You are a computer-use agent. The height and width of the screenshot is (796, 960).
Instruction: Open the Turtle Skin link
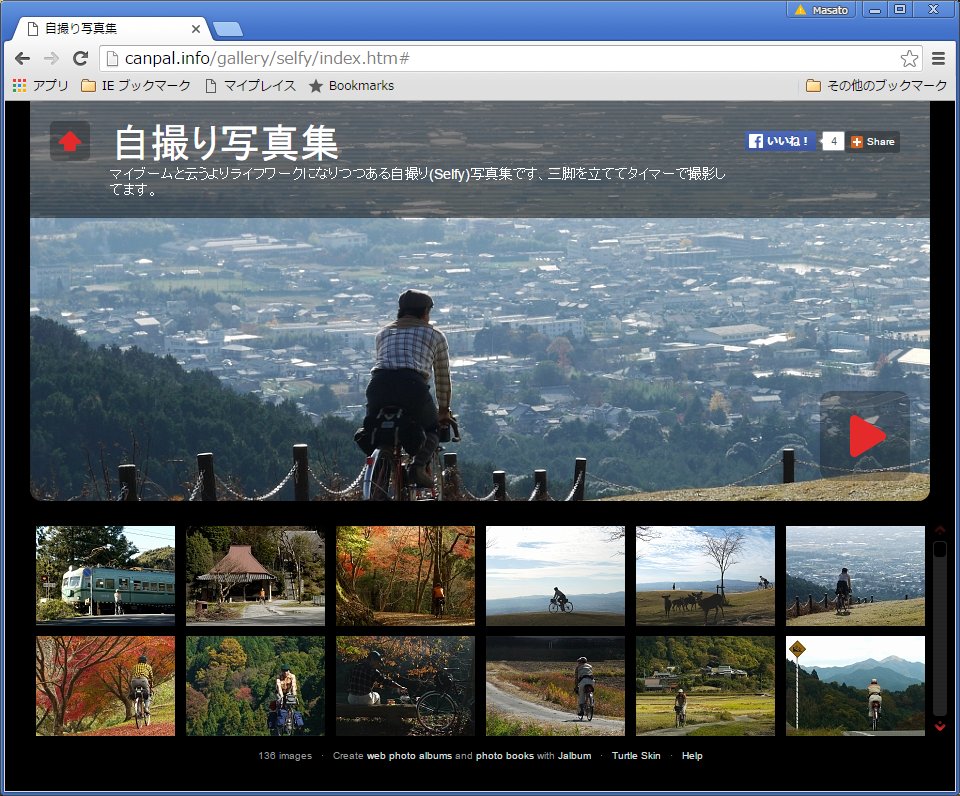(x=636, y=756)
